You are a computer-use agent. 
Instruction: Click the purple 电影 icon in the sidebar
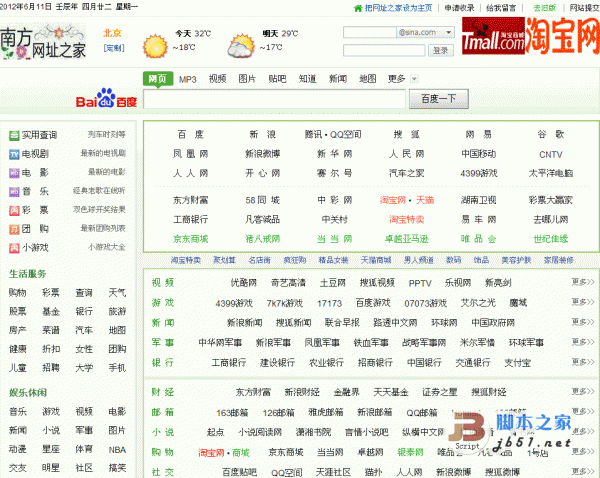click(x=14, y=173)
